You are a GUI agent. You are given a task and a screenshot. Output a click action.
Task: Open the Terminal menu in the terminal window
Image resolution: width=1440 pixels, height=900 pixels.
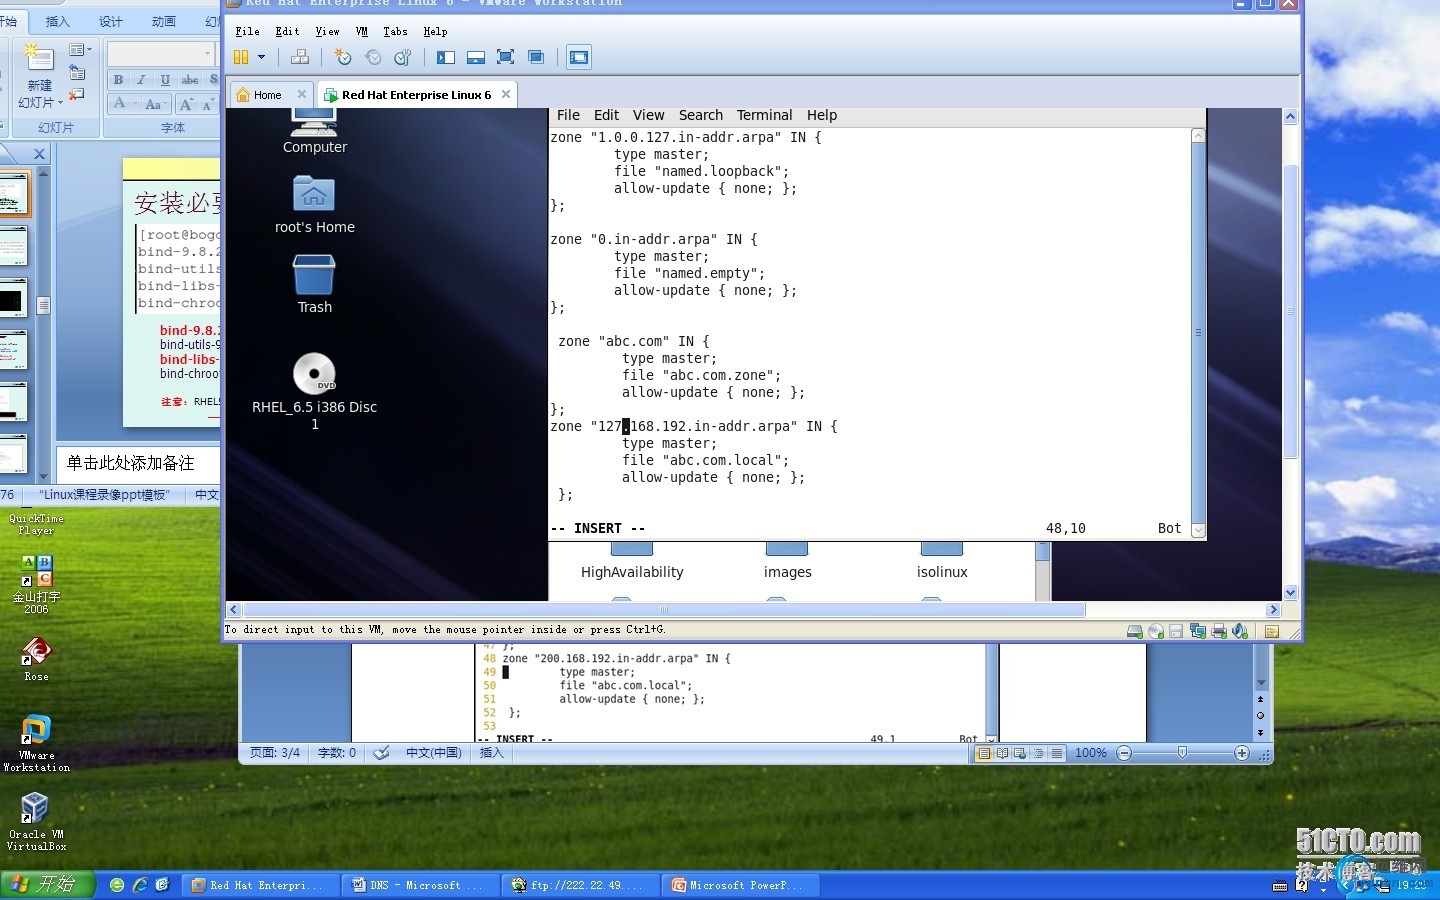(x=764, y=115)
